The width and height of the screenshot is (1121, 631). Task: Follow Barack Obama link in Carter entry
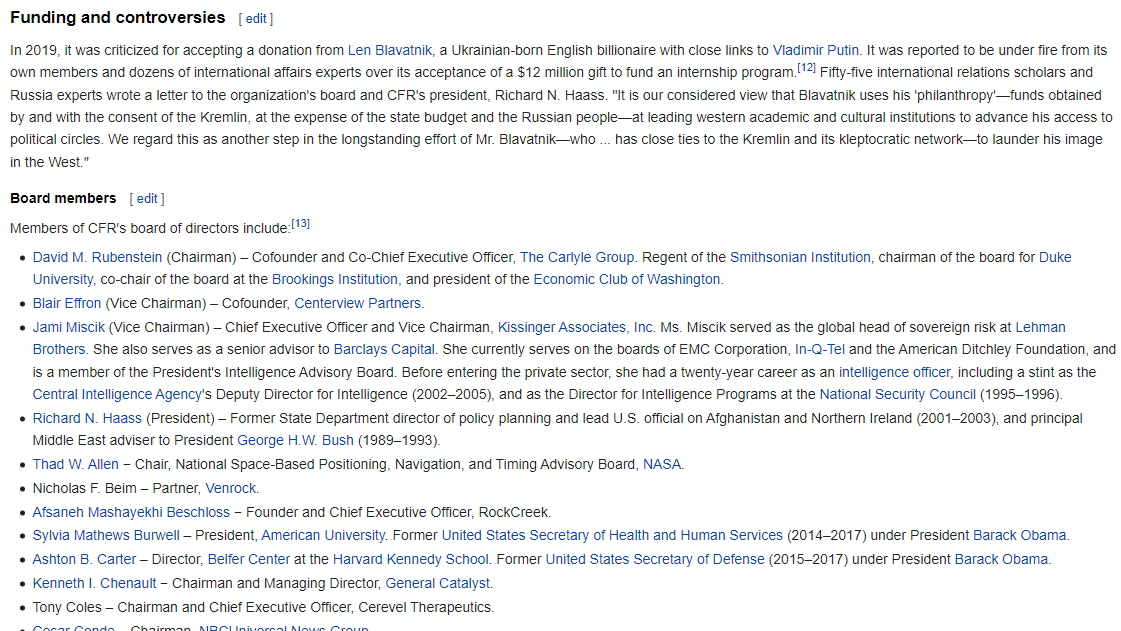click(1001, 560)
